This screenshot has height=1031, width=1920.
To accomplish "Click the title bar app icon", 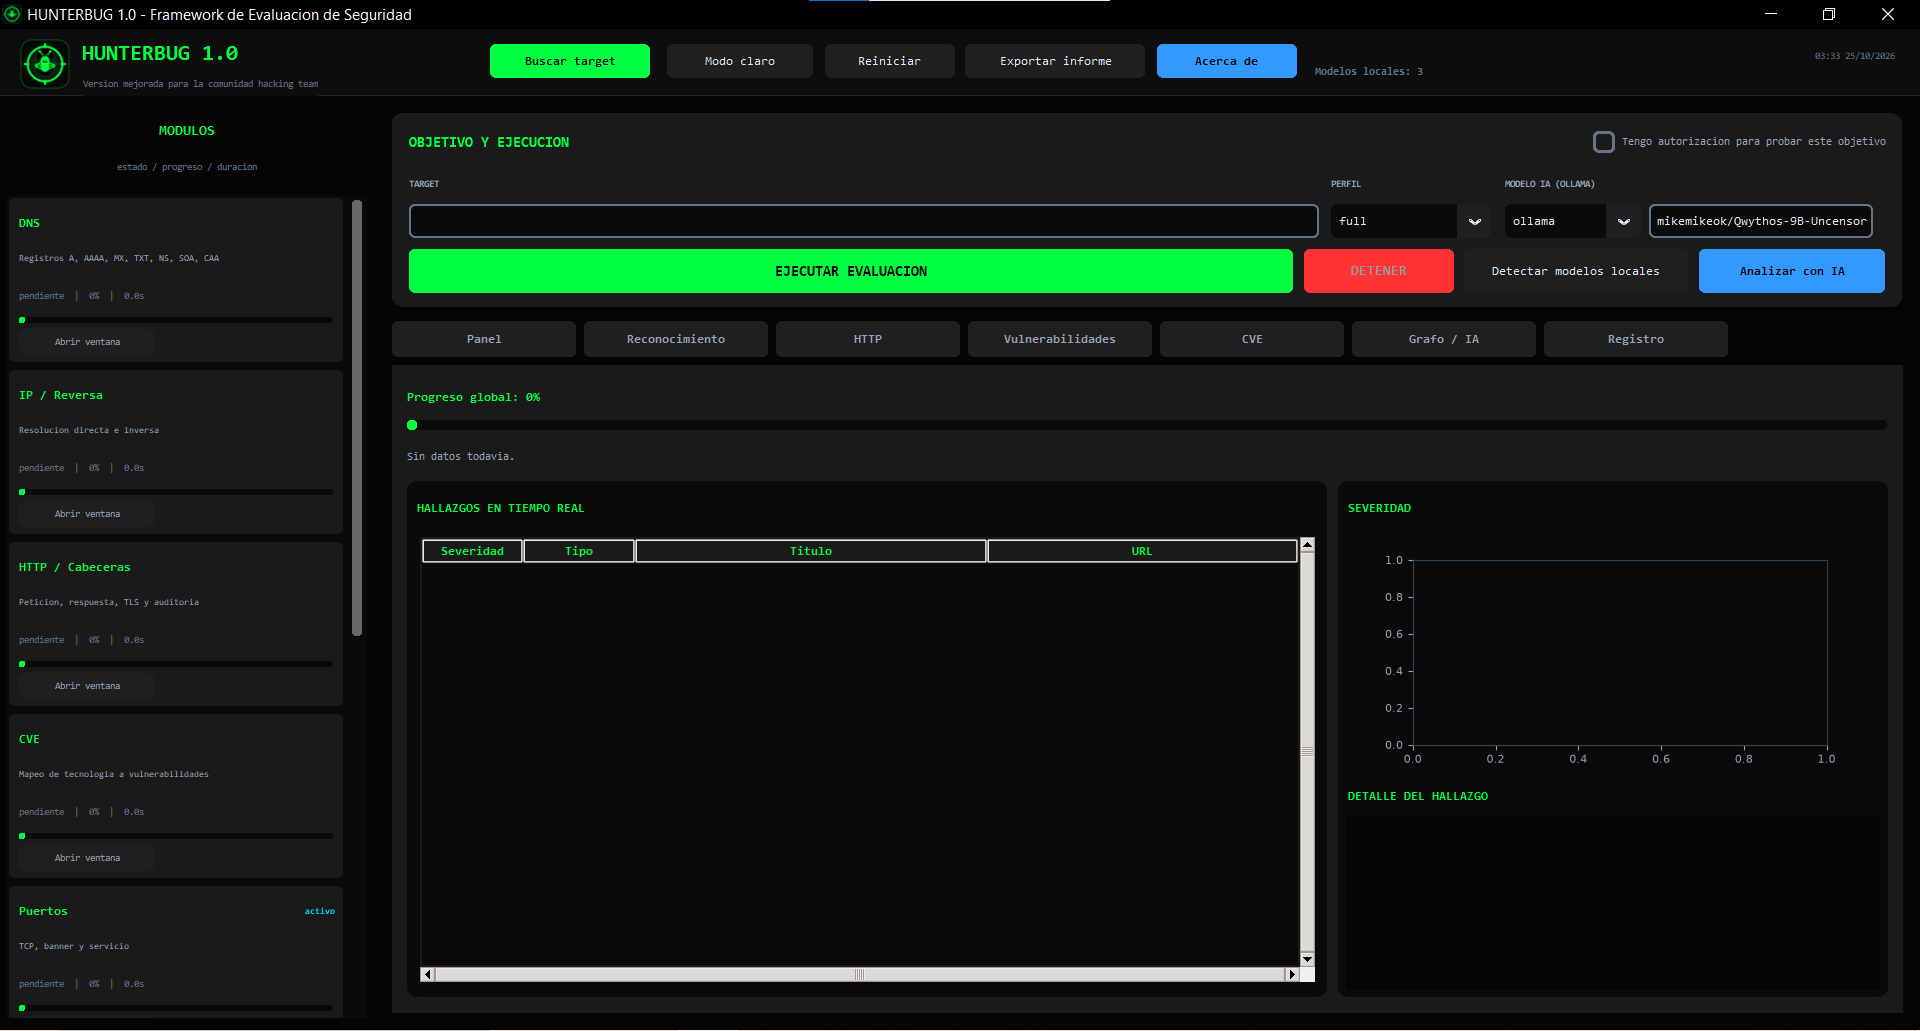I will (x=12, y=14).
